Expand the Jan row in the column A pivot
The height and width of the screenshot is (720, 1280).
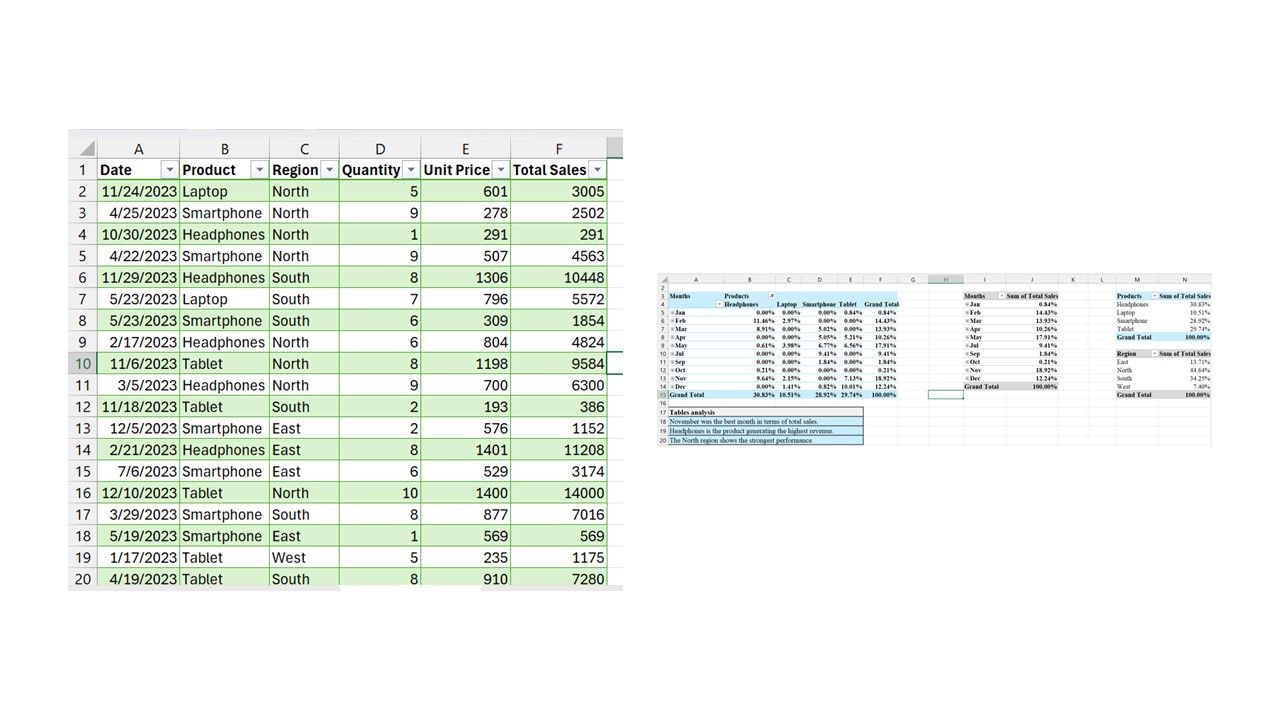pyautogui.click(x=672, y=312)
